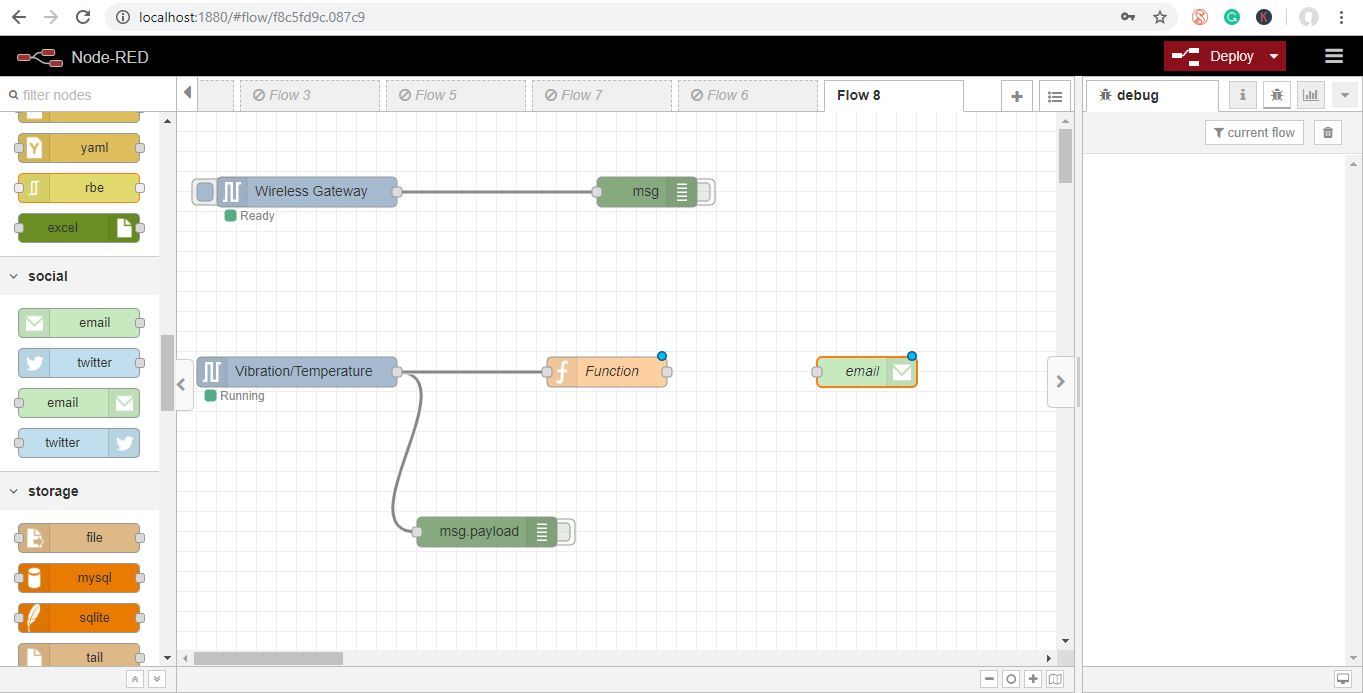This screenshot has height=693, width=1363.
Task: Open the sidebar tabs dropdown arrow
Action: coord(1344,95)
